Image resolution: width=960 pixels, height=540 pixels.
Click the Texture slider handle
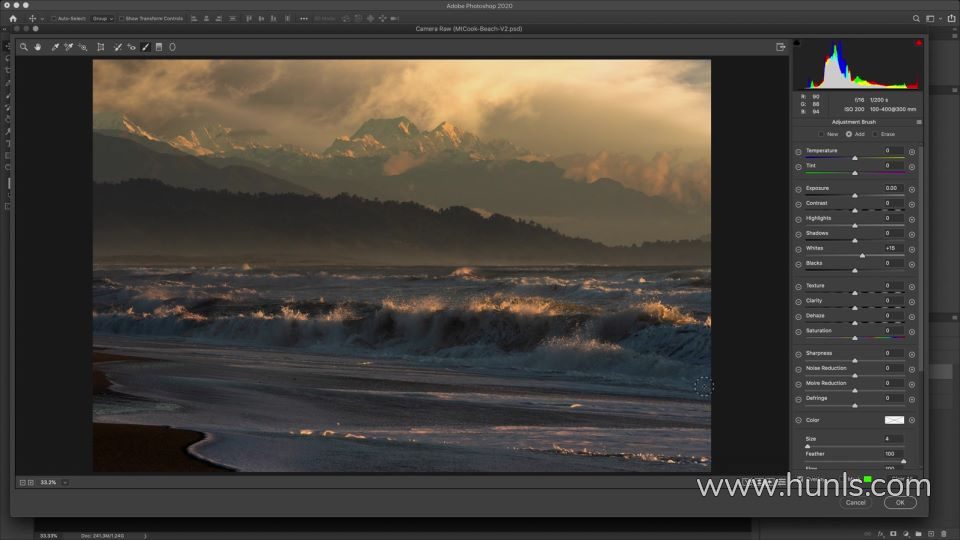tap(855, 293)
